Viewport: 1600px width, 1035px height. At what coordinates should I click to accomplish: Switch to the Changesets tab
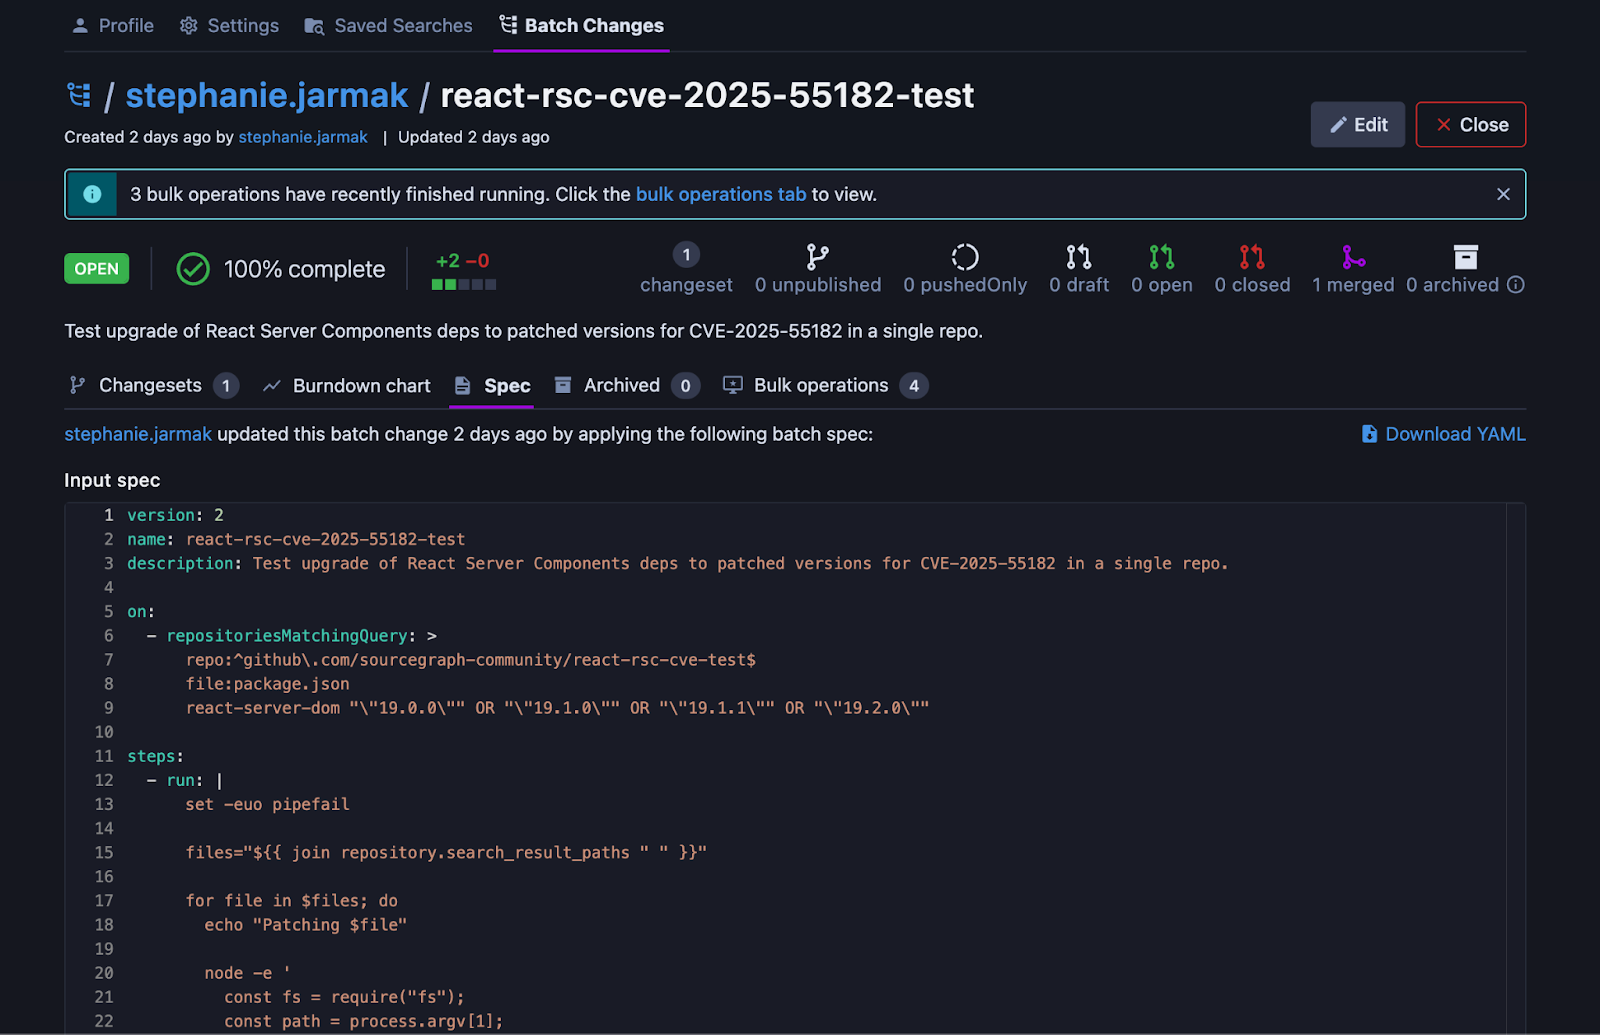(x=153, y=386)
